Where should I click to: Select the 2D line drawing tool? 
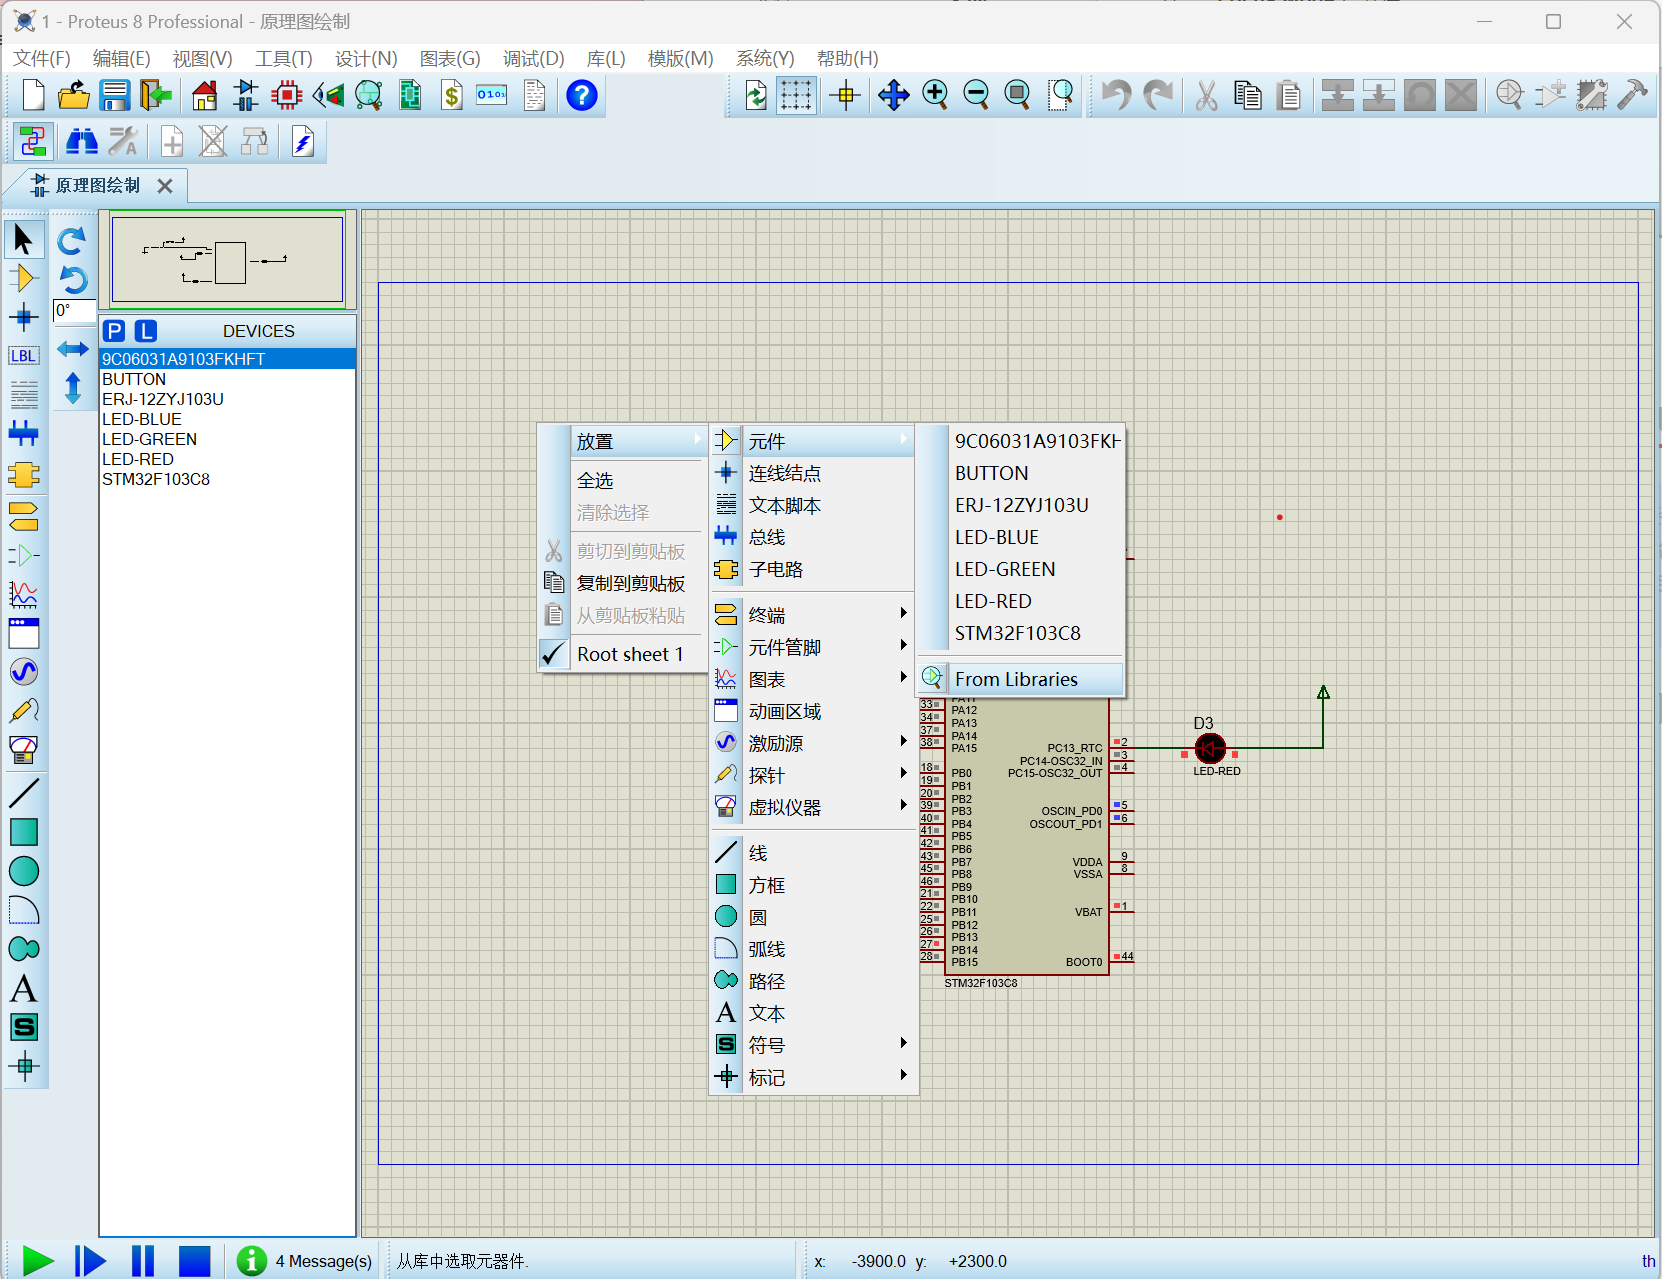coord(23,793)
